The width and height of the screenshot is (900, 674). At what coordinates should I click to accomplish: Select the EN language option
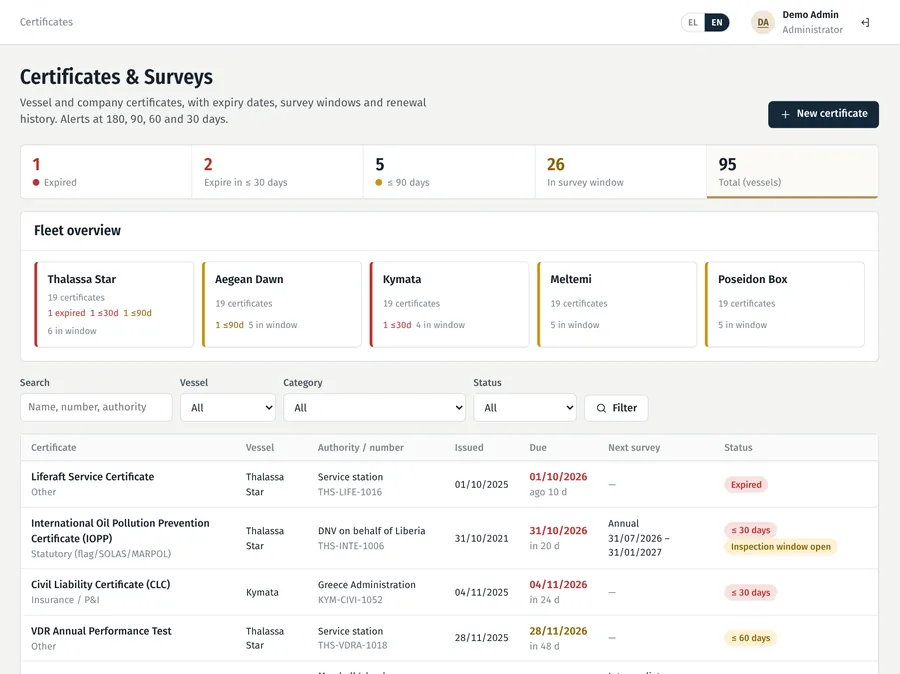point(717,22)
